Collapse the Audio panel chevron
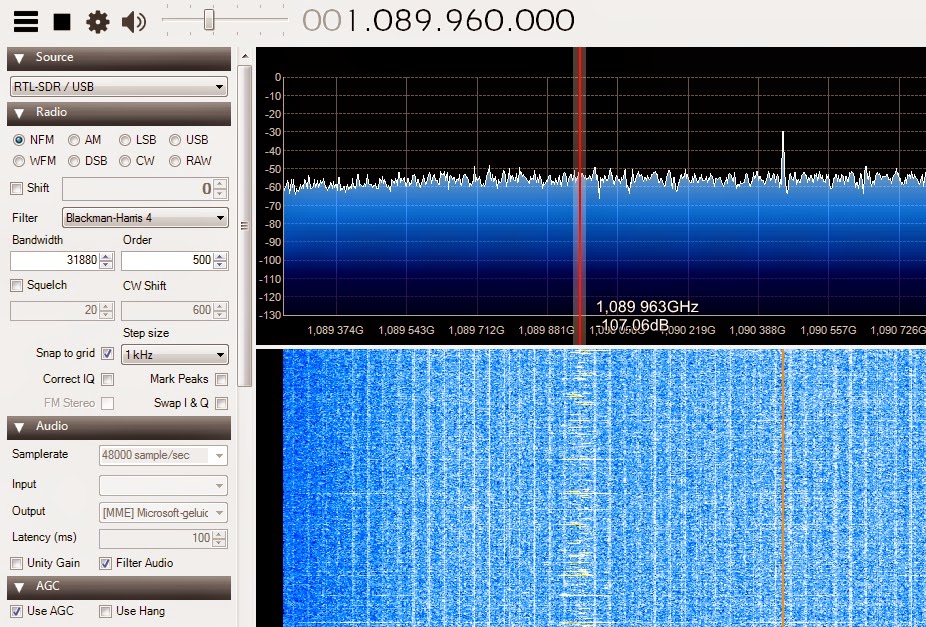 tap(18, 427)
